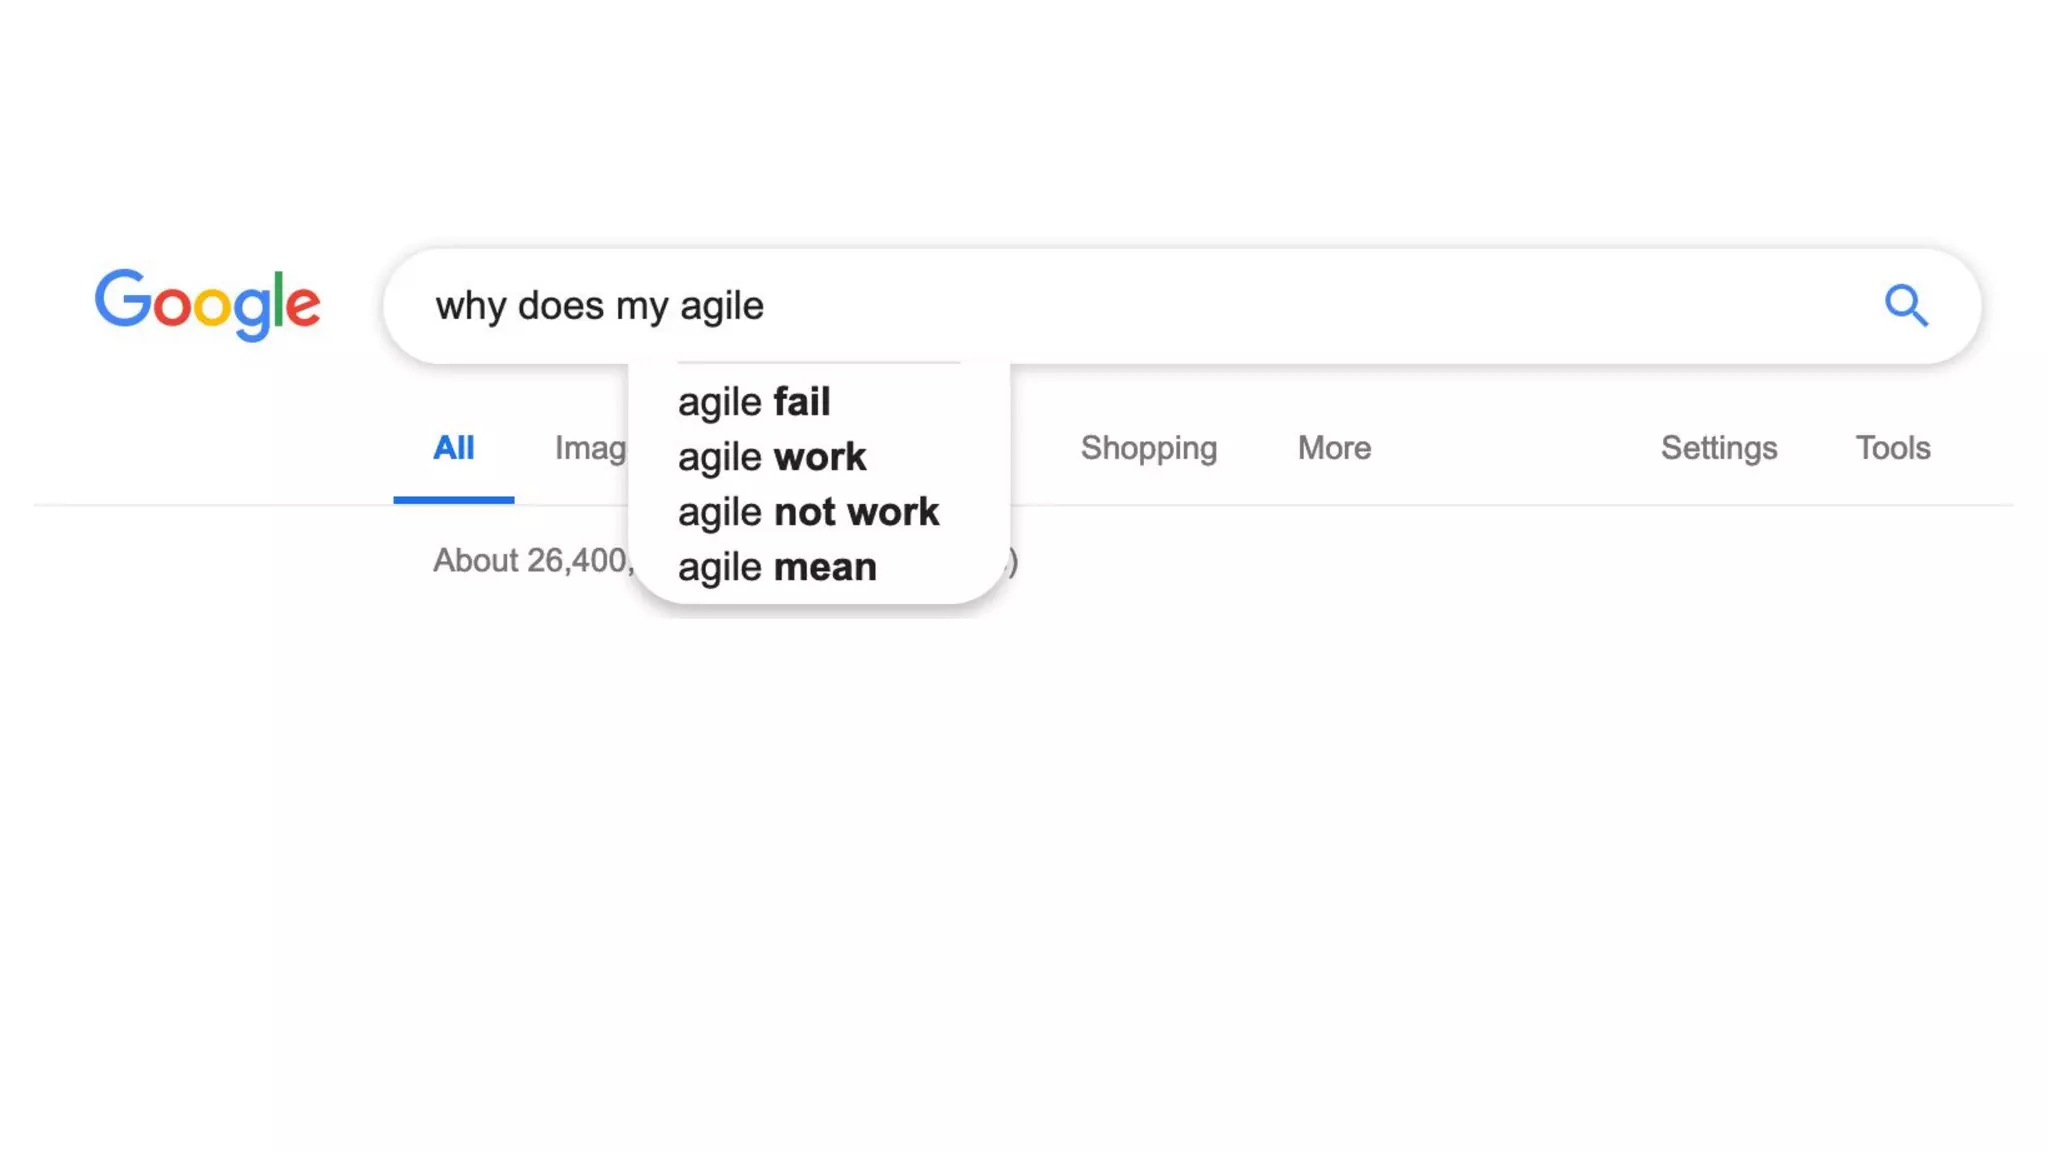Click the red 'e' in the Google logo
This screenshot has width=2048, height=1152.
pyautogui.click(x=303, y=305)
